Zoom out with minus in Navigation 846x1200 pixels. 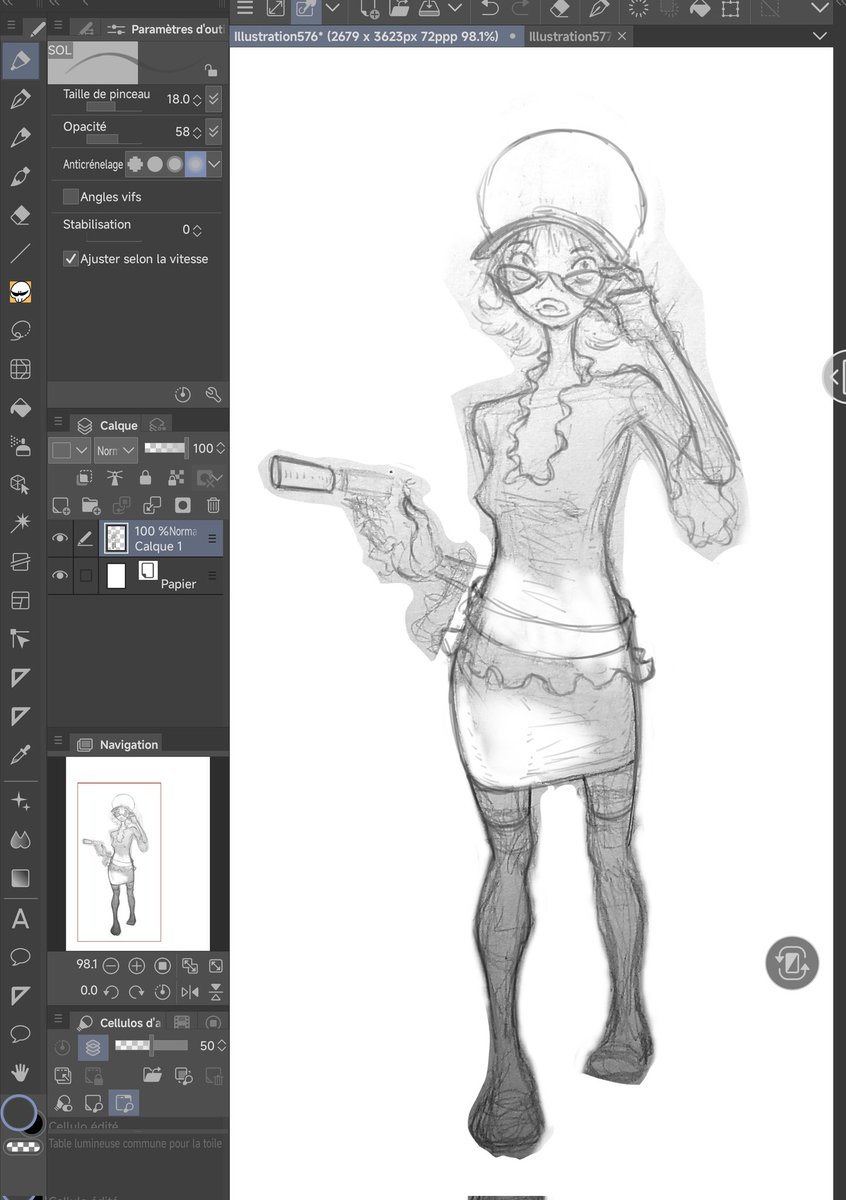click(111, 966)
